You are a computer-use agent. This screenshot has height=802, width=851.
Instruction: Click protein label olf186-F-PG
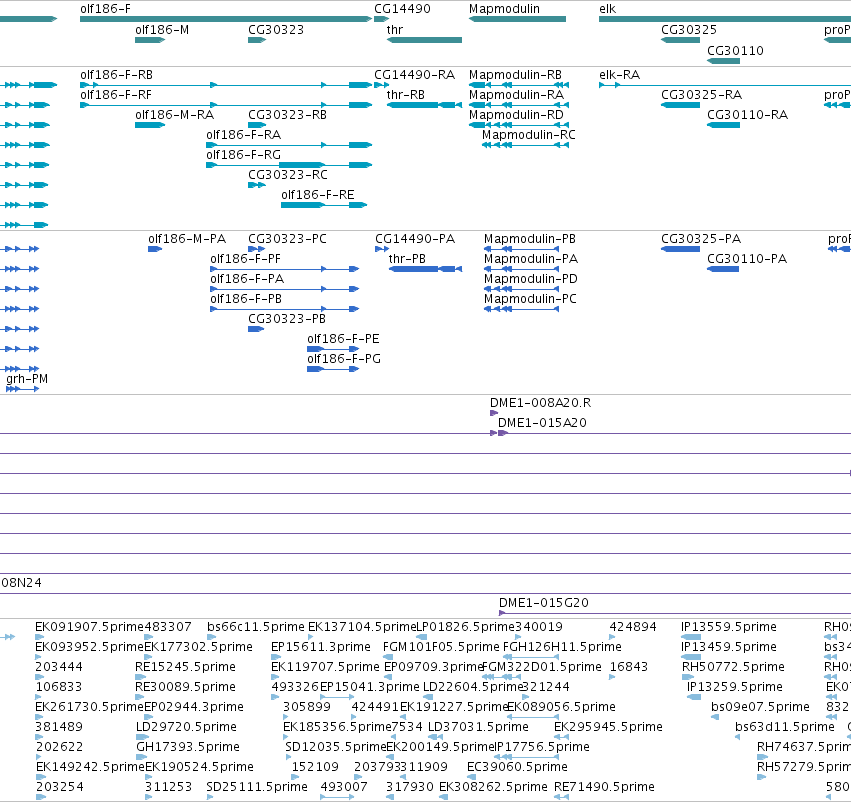pos(344,360)
